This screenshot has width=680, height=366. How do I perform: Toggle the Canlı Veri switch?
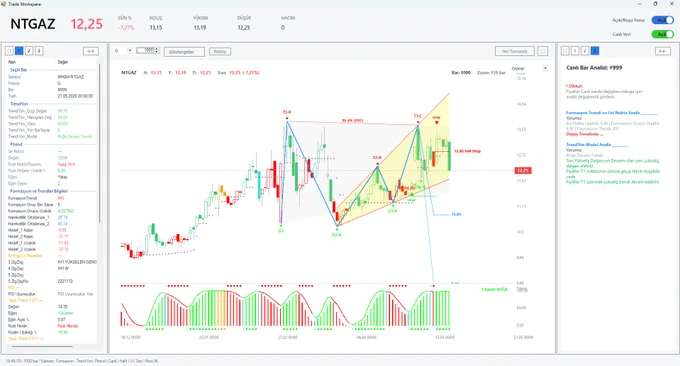click(x=663, y=34)
